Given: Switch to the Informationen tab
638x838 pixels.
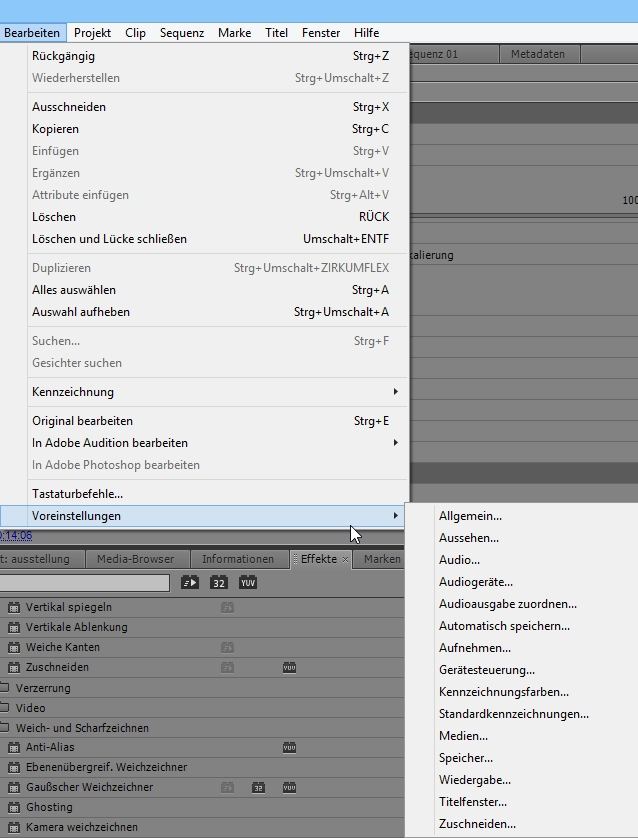Looking at the screenshot, I should pos(238,559).
